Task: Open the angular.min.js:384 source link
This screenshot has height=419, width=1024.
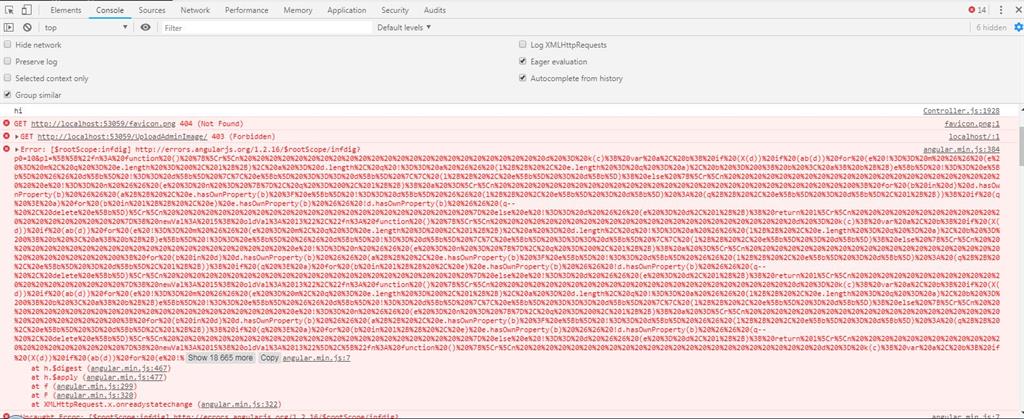Action: click(x=961, y=149)
